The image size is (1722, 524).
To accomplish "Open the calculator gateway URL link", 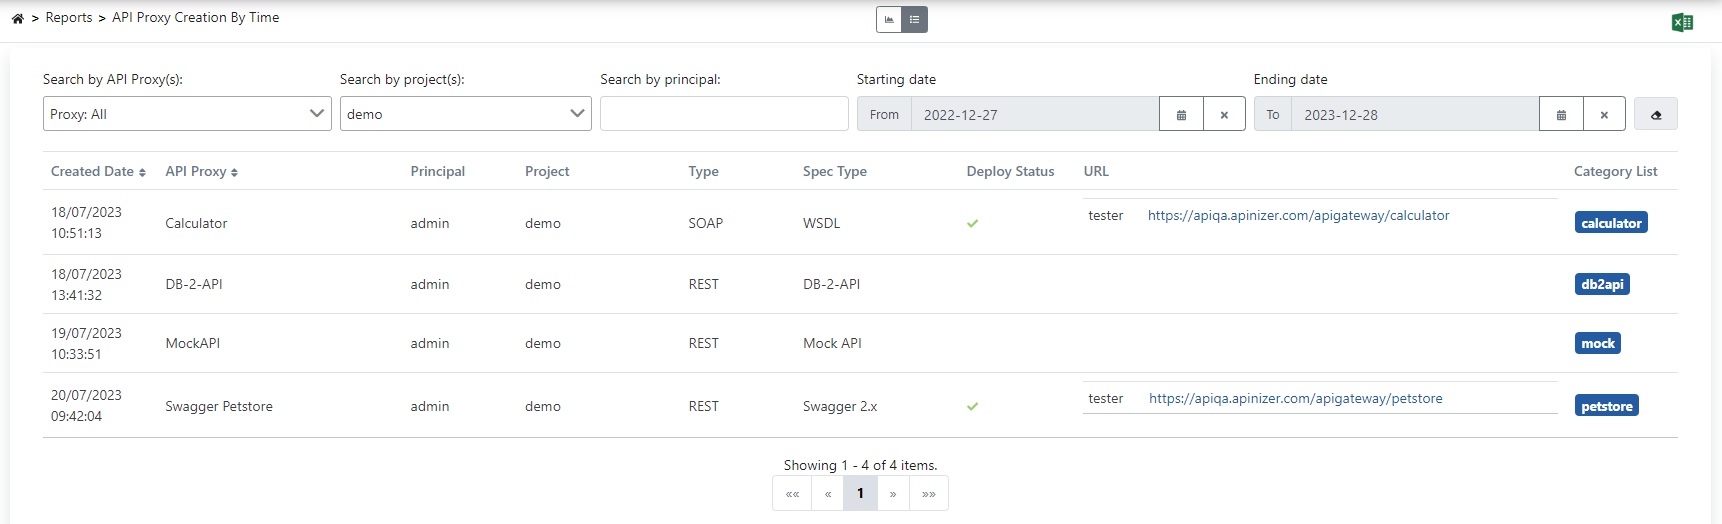I will click(1298, 216).
